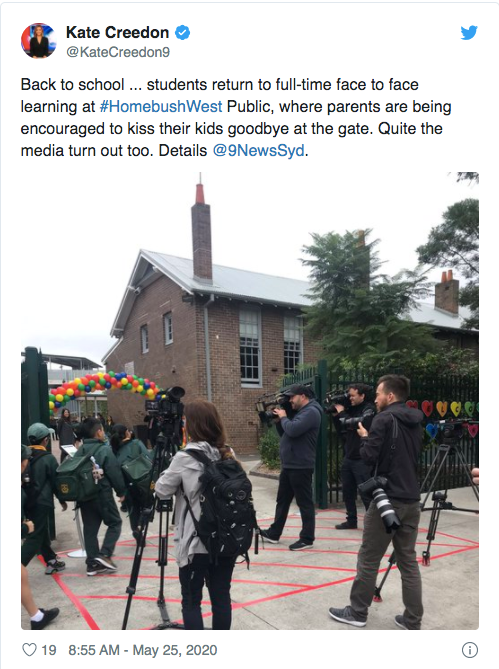Open Kate Creedon's profile avatar
This screenshot has height=669, width=499.
point(39,41)
